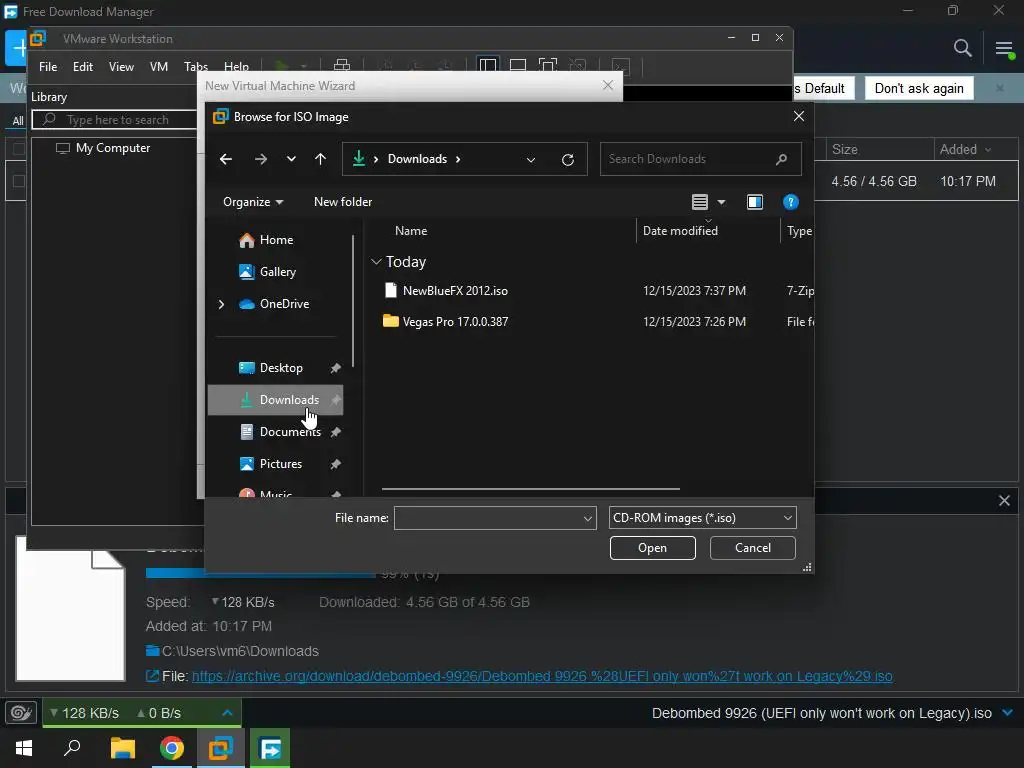Open Pictures in navigation pane
Screen dimensions: 1024x768
281,464
